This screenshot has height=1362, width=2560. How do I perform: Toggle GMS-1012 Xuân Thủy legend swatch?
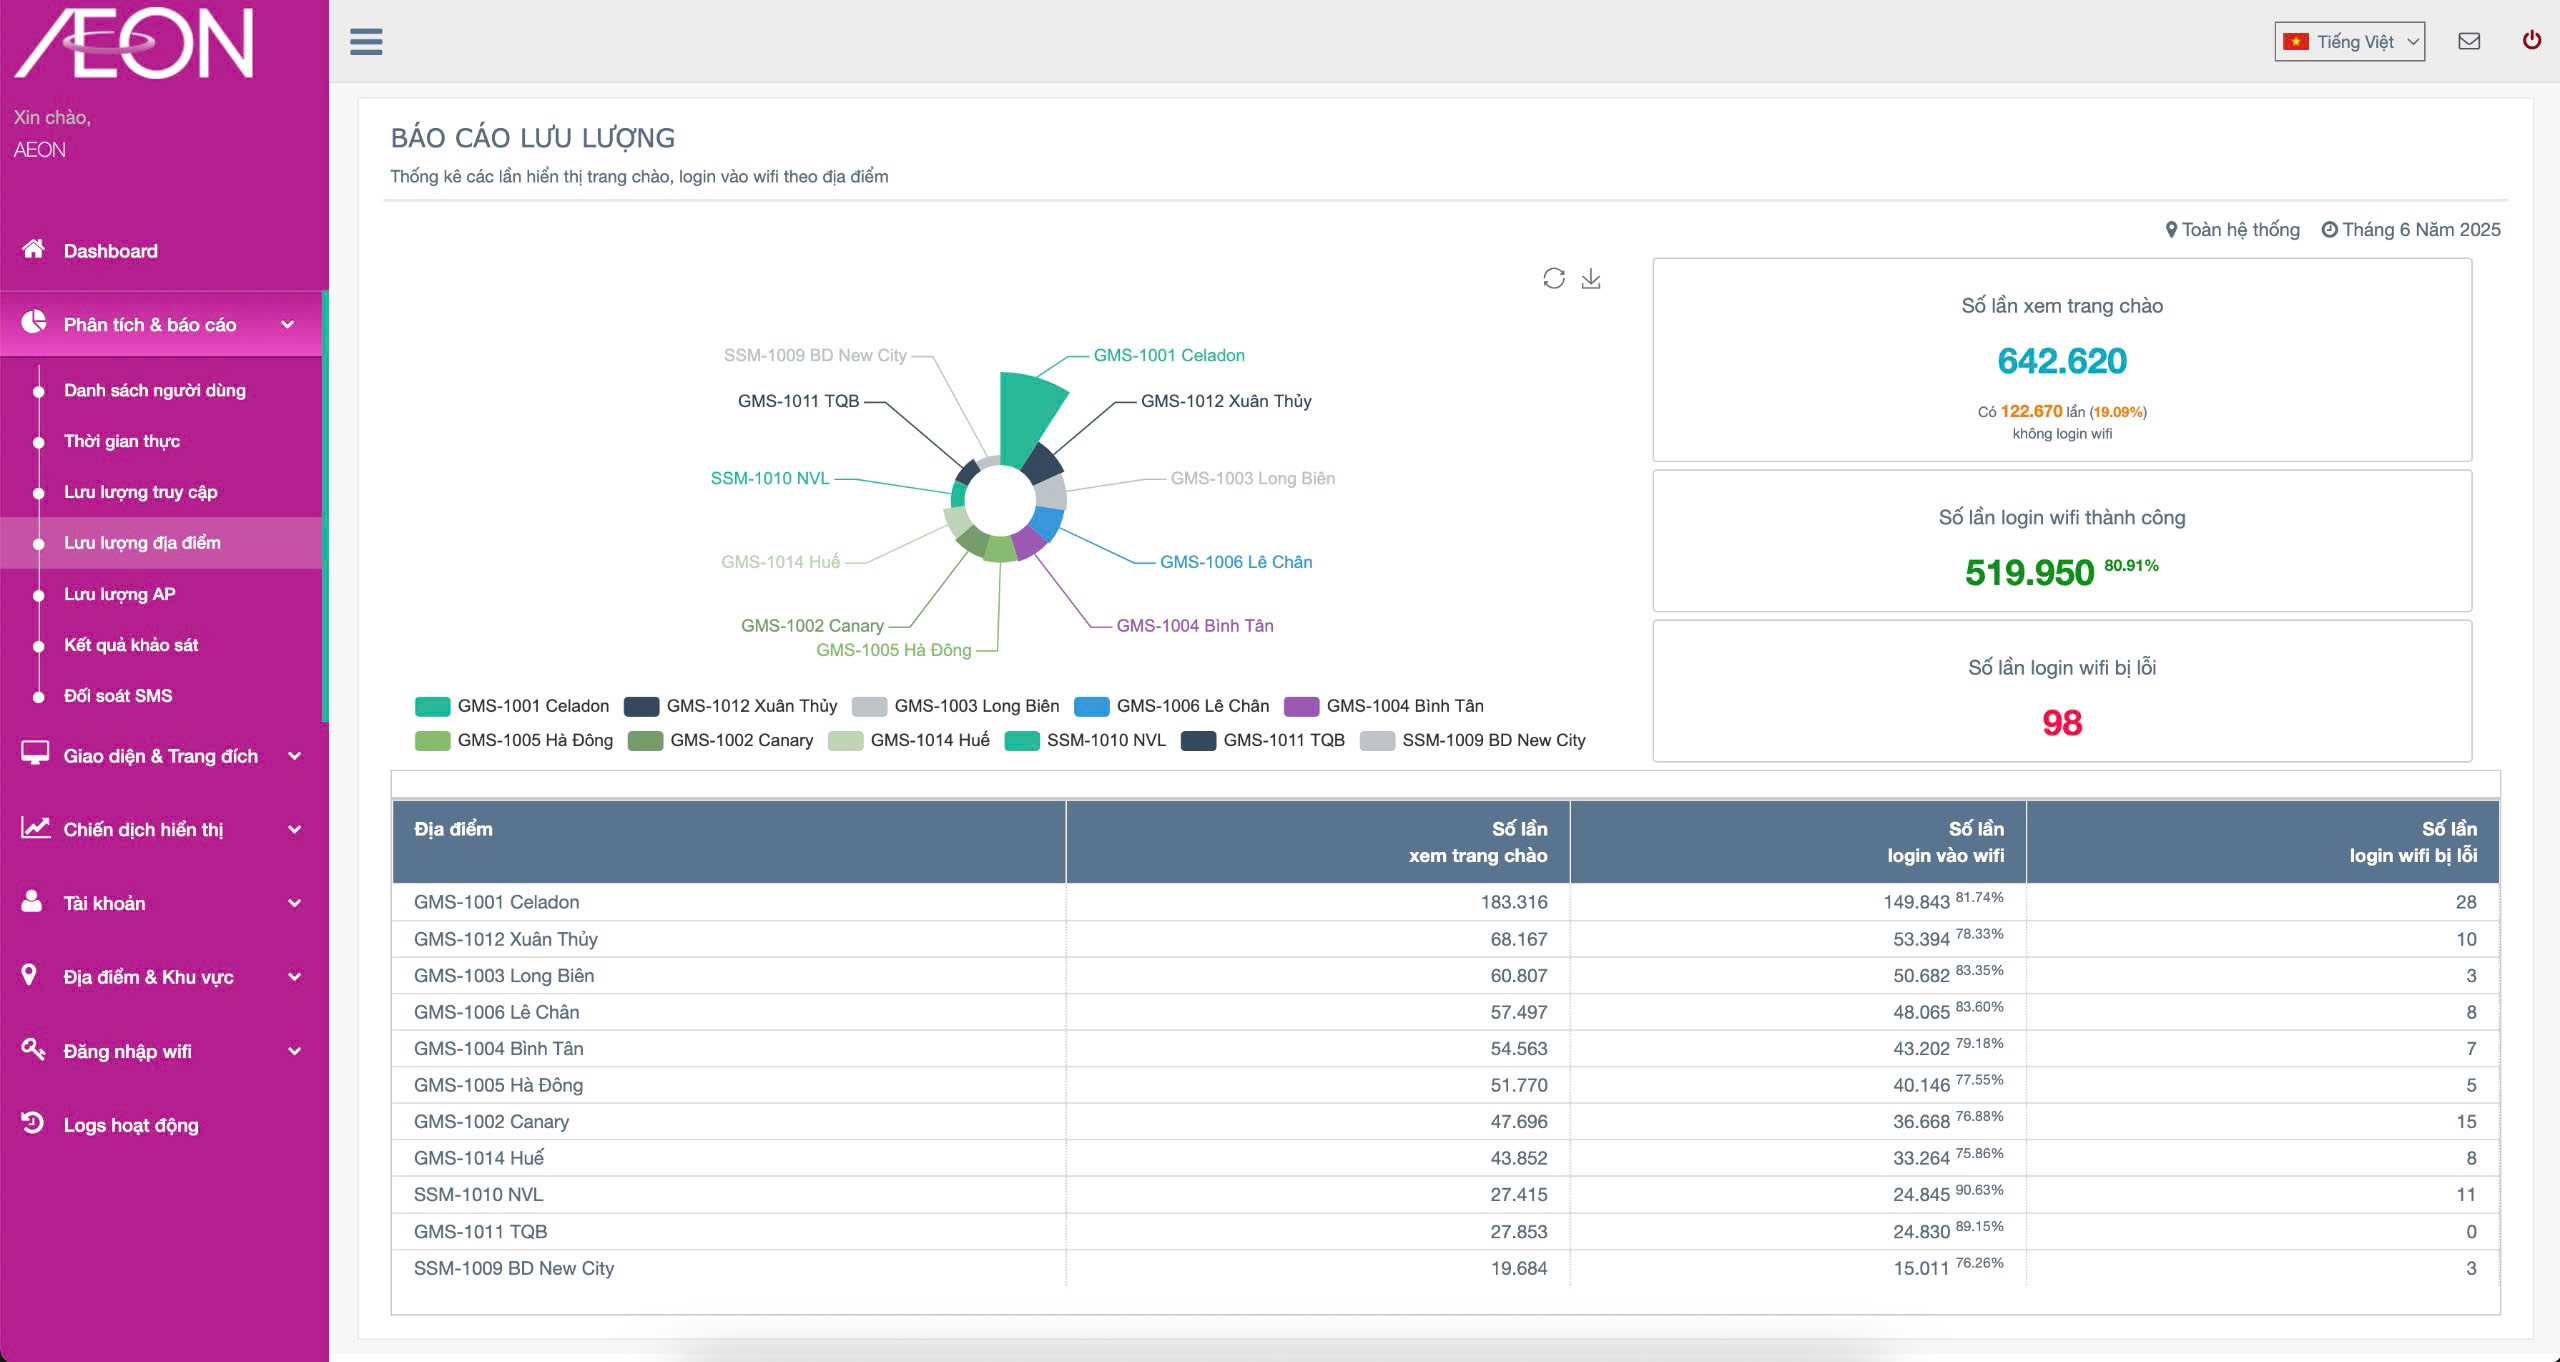pyautogui.click(x=641, y=706)
